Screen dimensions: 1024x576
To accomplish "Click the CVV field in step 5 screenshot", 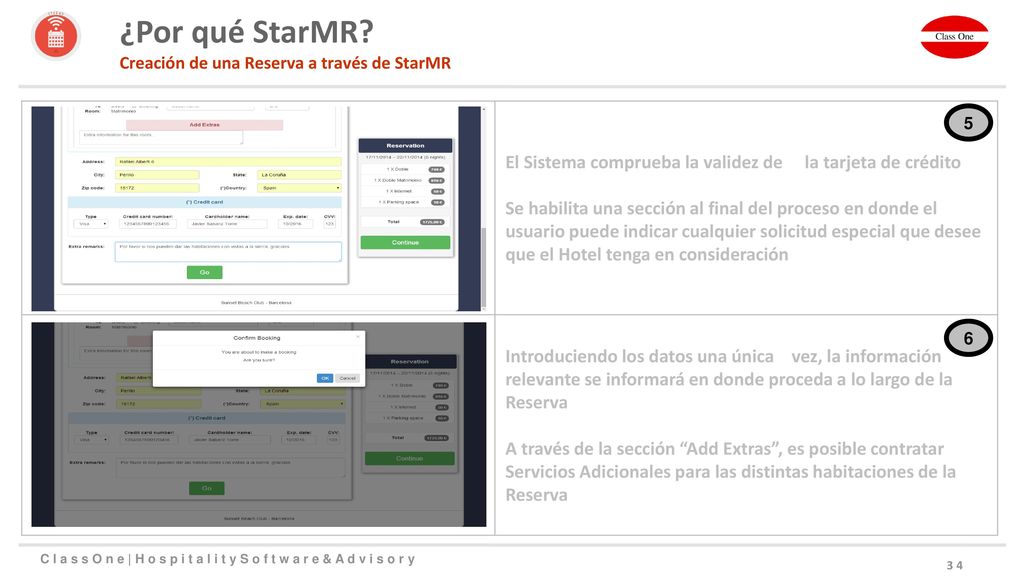I will coord(330,224).
